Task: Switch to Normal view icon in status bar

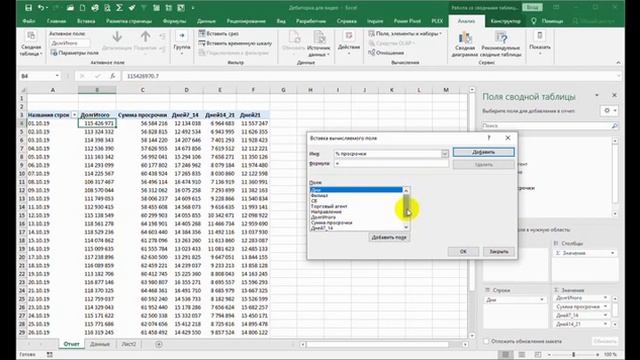Action: (x=505, y=354)
